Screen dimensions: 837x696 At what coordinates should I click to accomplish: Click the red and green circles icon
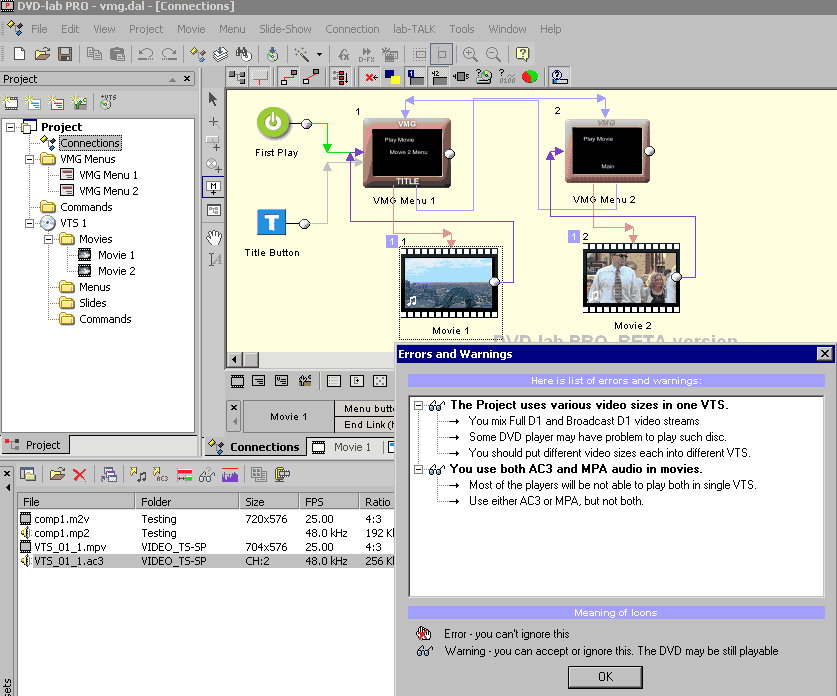[x=530, y=77]
